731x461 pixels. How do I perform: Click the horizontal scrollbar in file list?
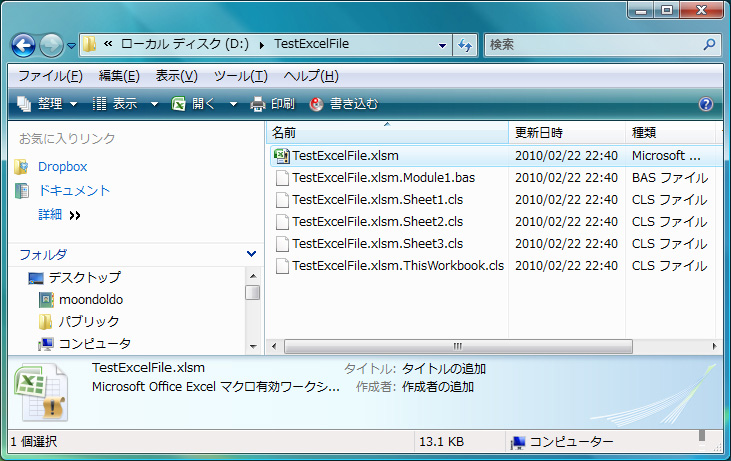[x=457, y=346]
